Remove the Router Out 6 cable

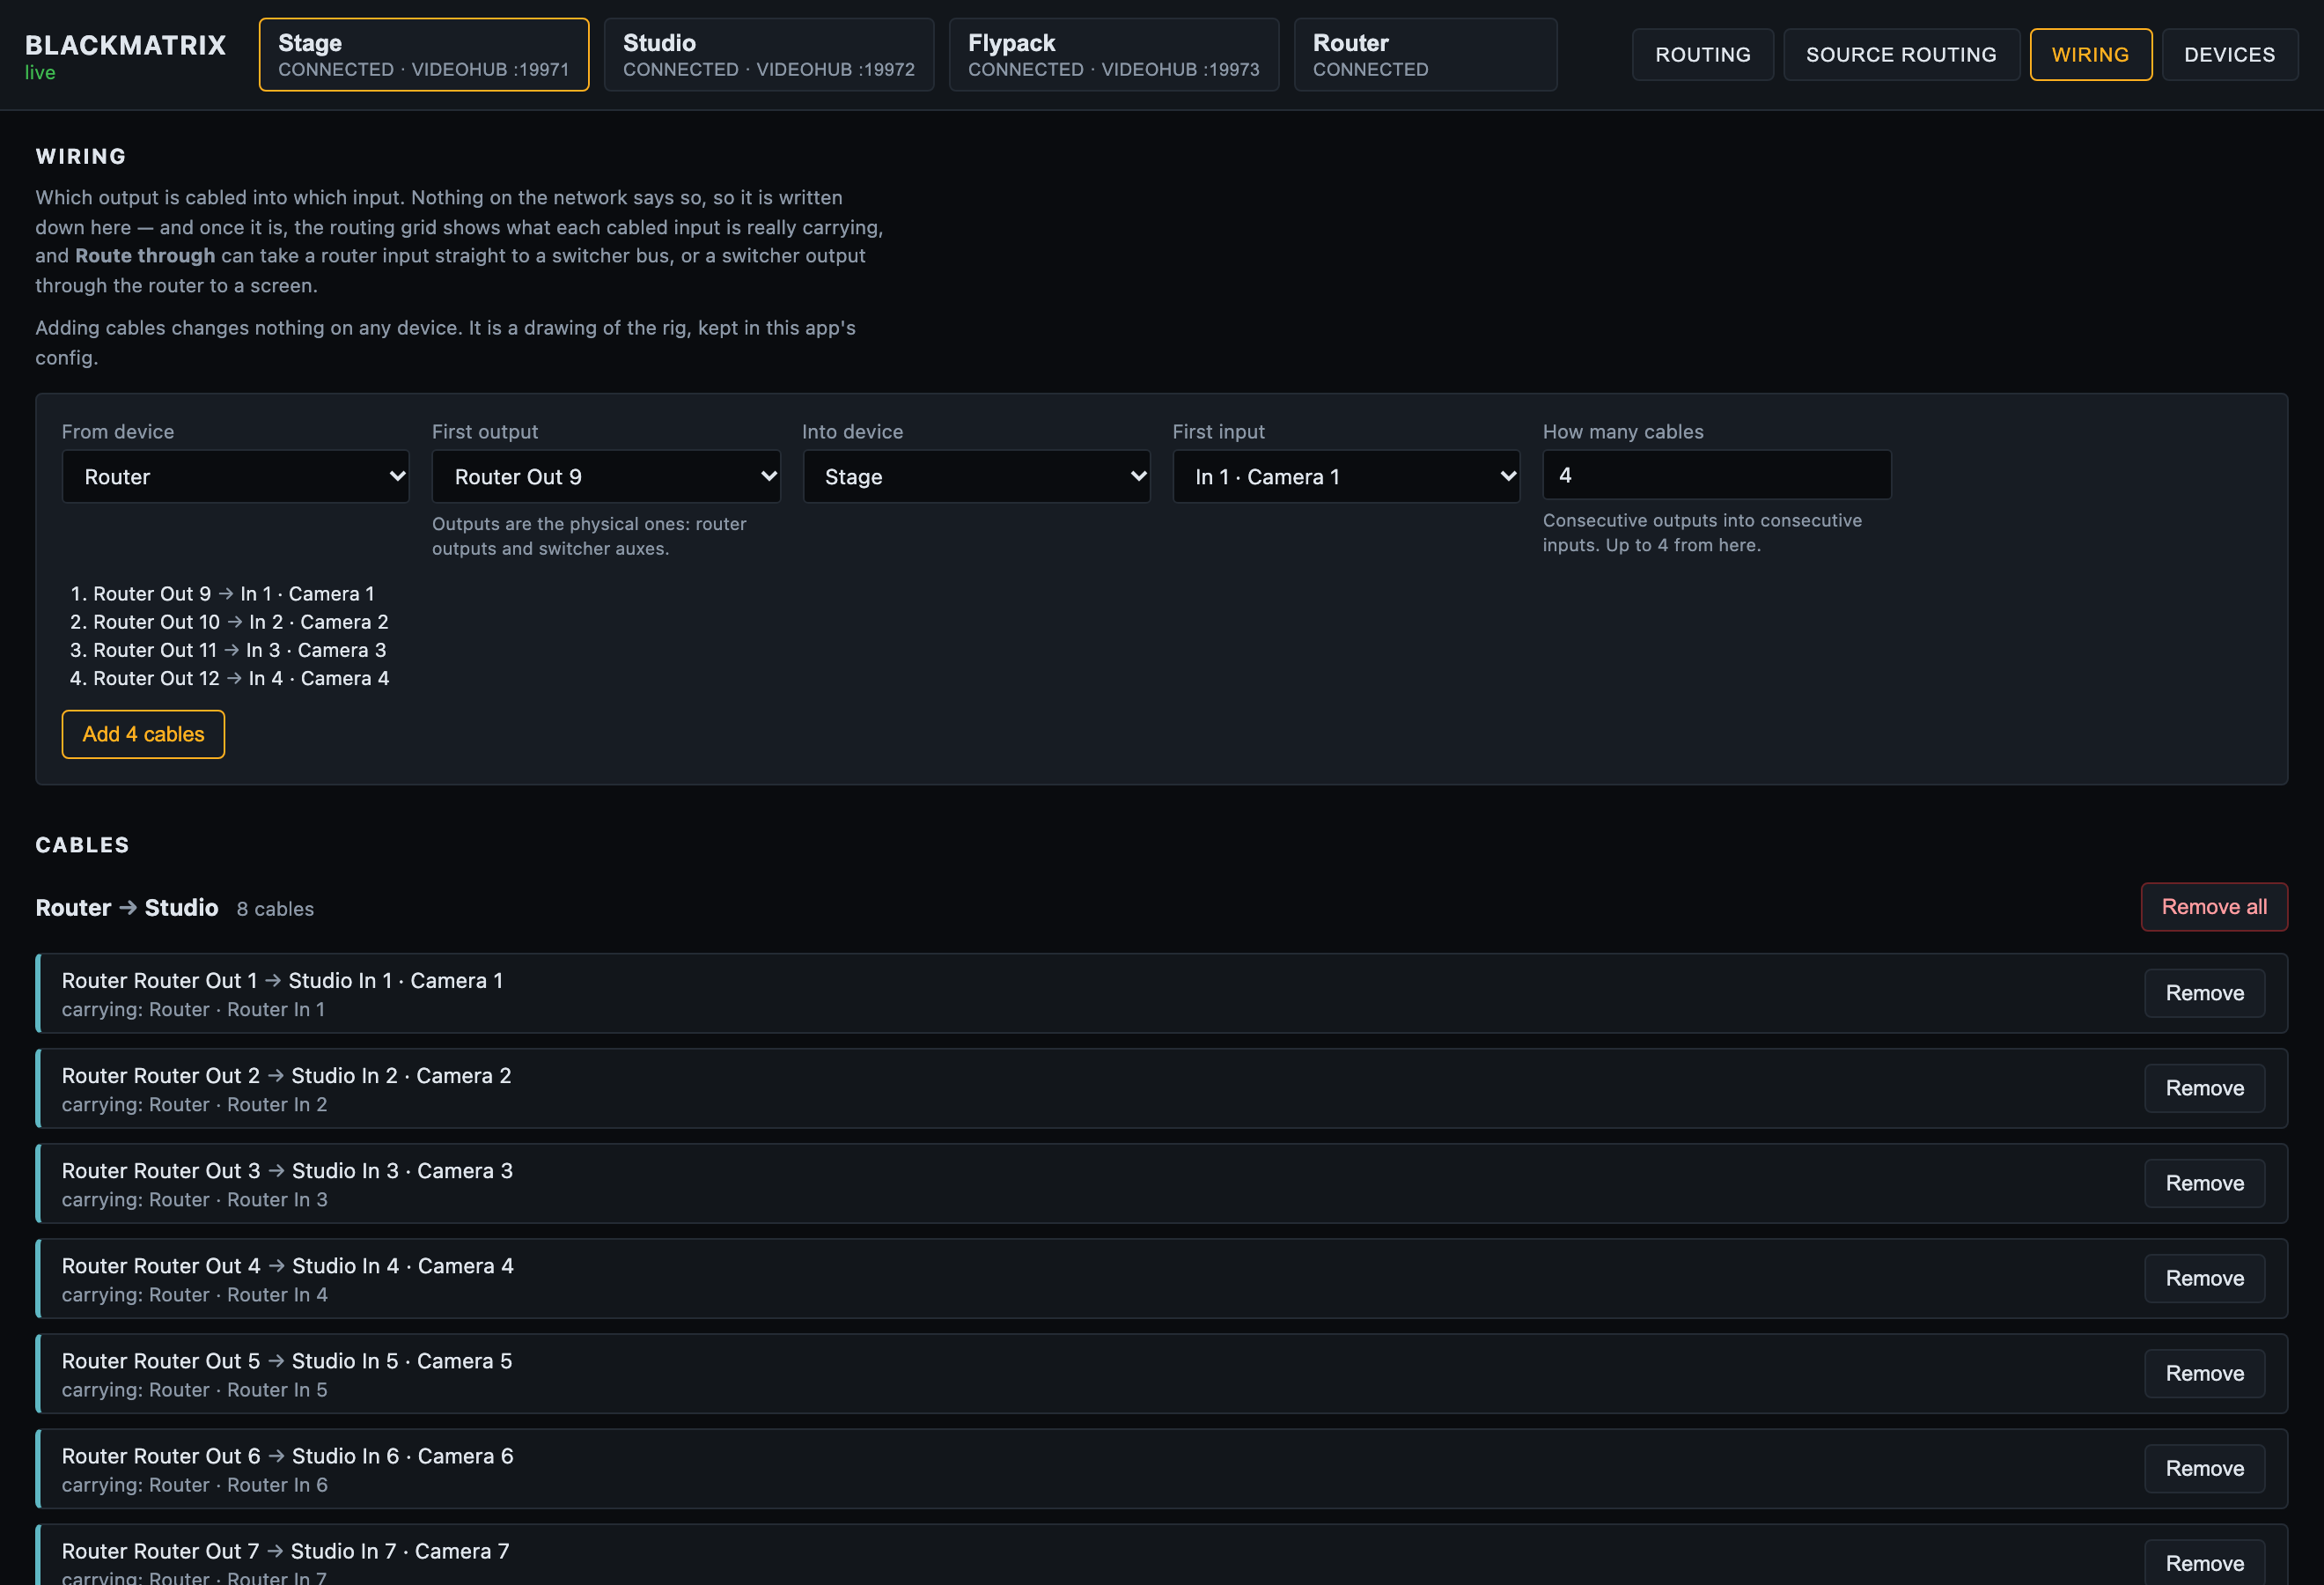click(x=2204, y=1467)
